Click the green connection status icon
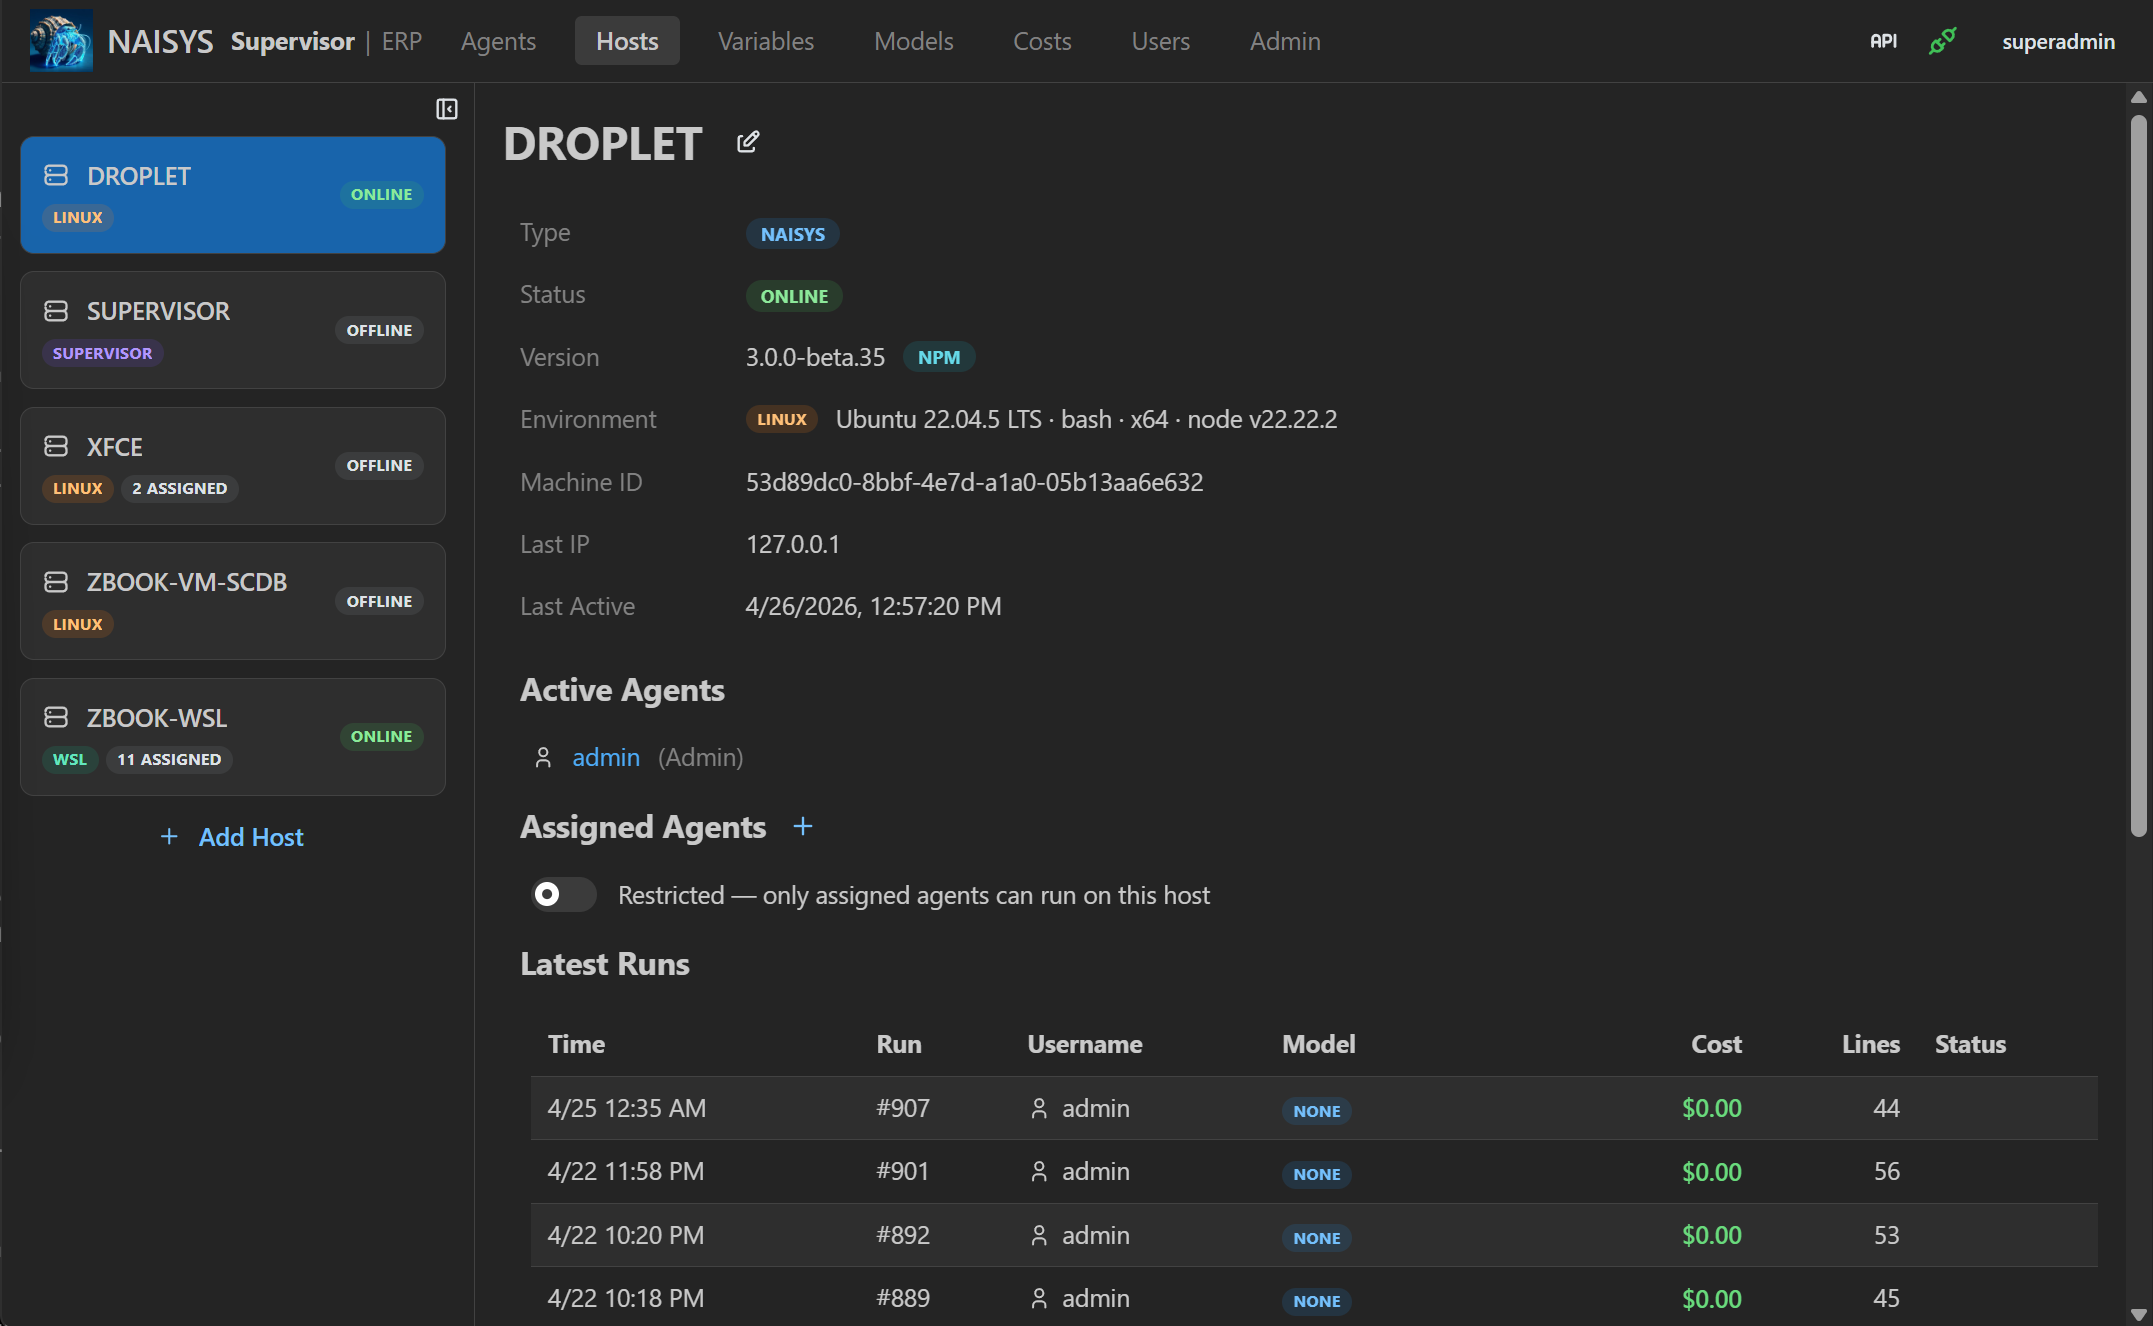The image size is (2153, 1326). click(1941, 41)
